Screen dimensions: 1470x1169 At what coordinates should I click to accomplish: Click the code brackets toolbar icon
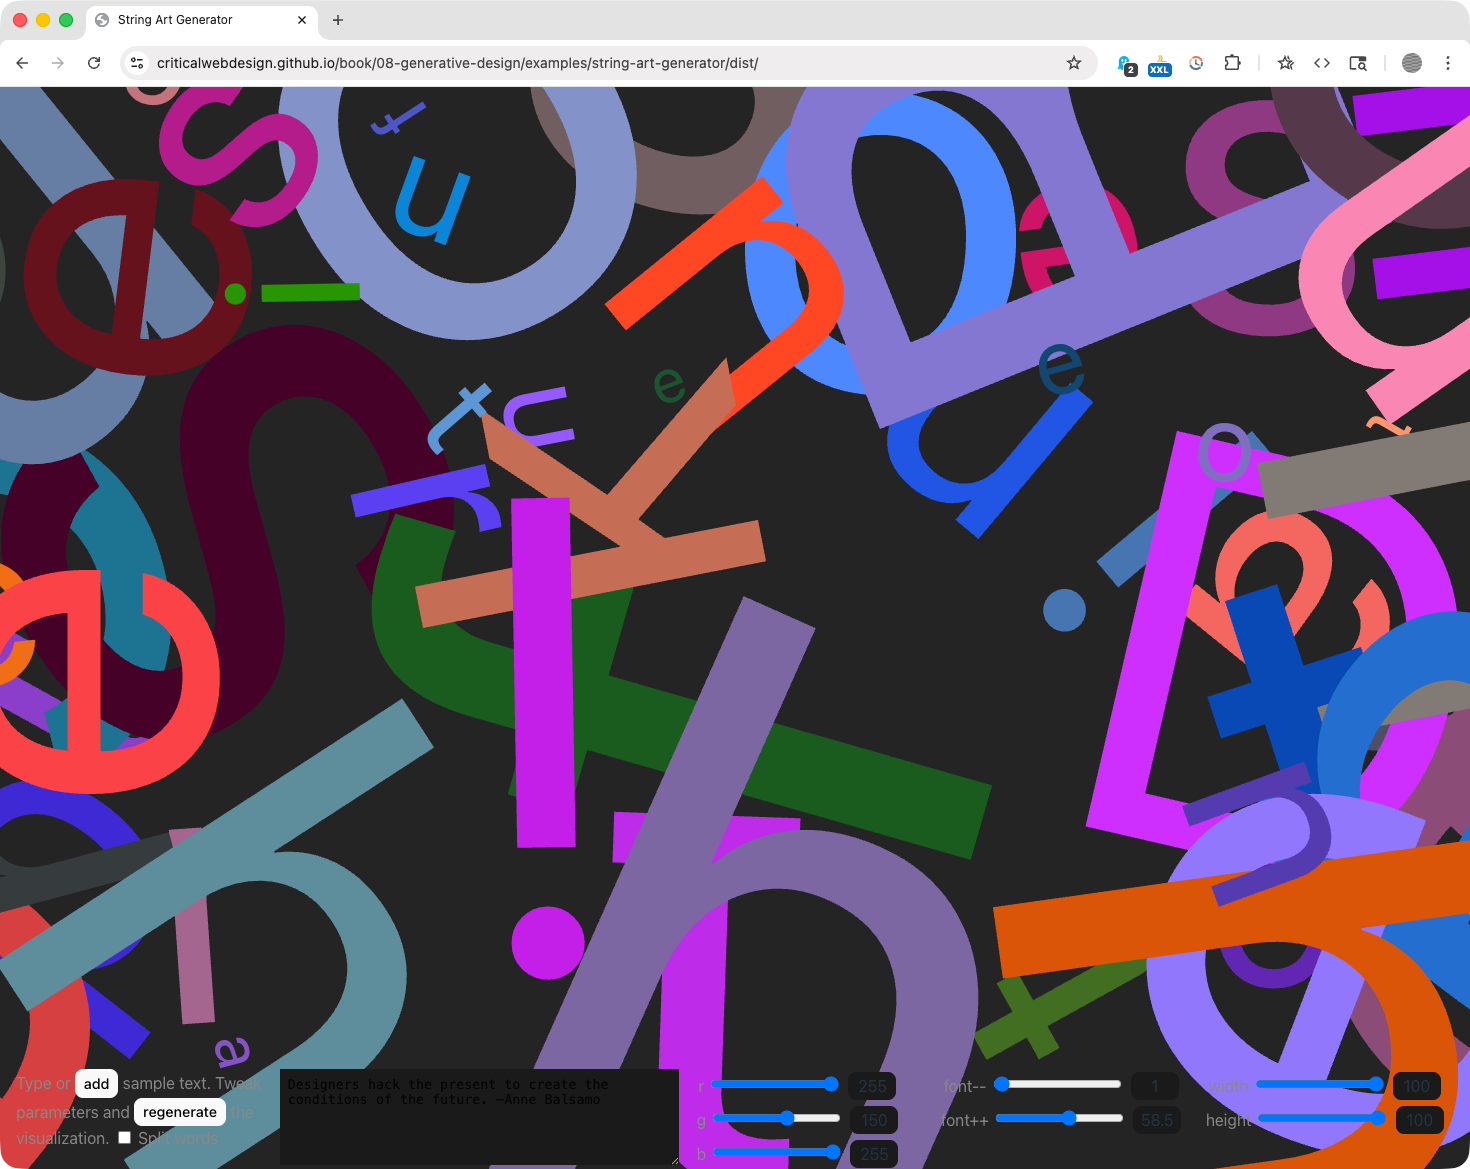click(1321, 63)
